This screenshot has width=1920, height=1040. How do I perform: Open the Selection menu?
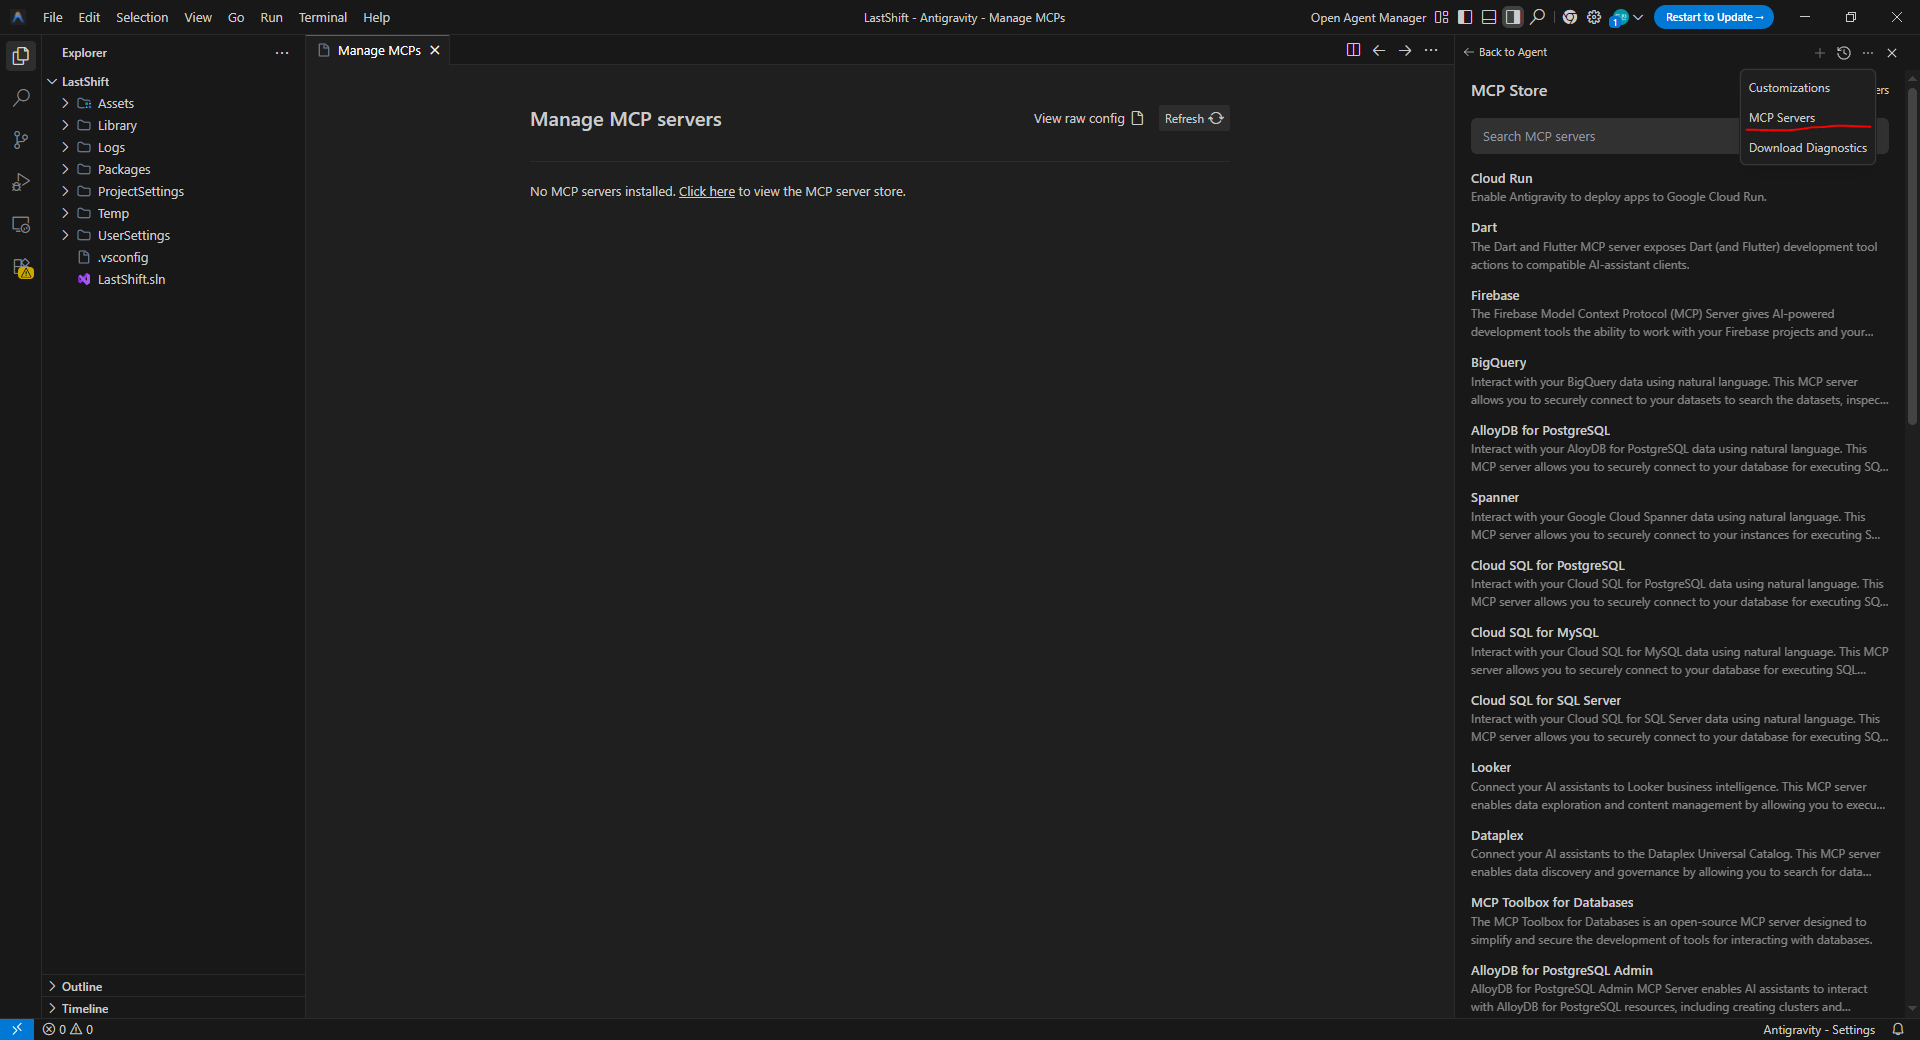click(142, 17)
